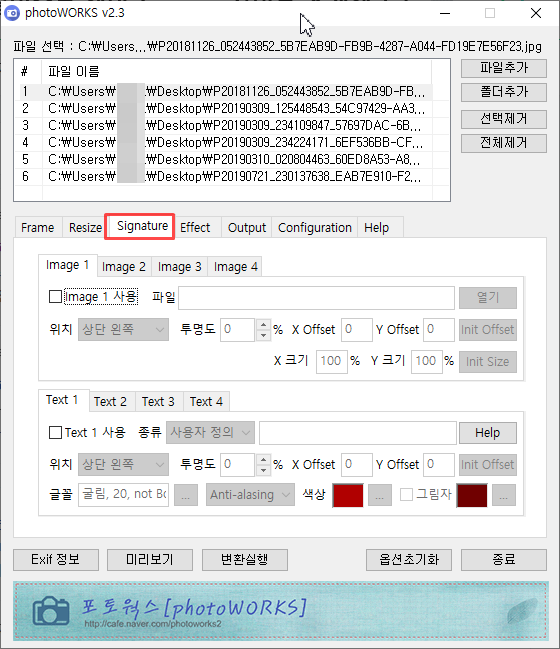Screen dimensions: 560x649
Task: Switch to the Resize tab
Action: click(x=85, y=228)
